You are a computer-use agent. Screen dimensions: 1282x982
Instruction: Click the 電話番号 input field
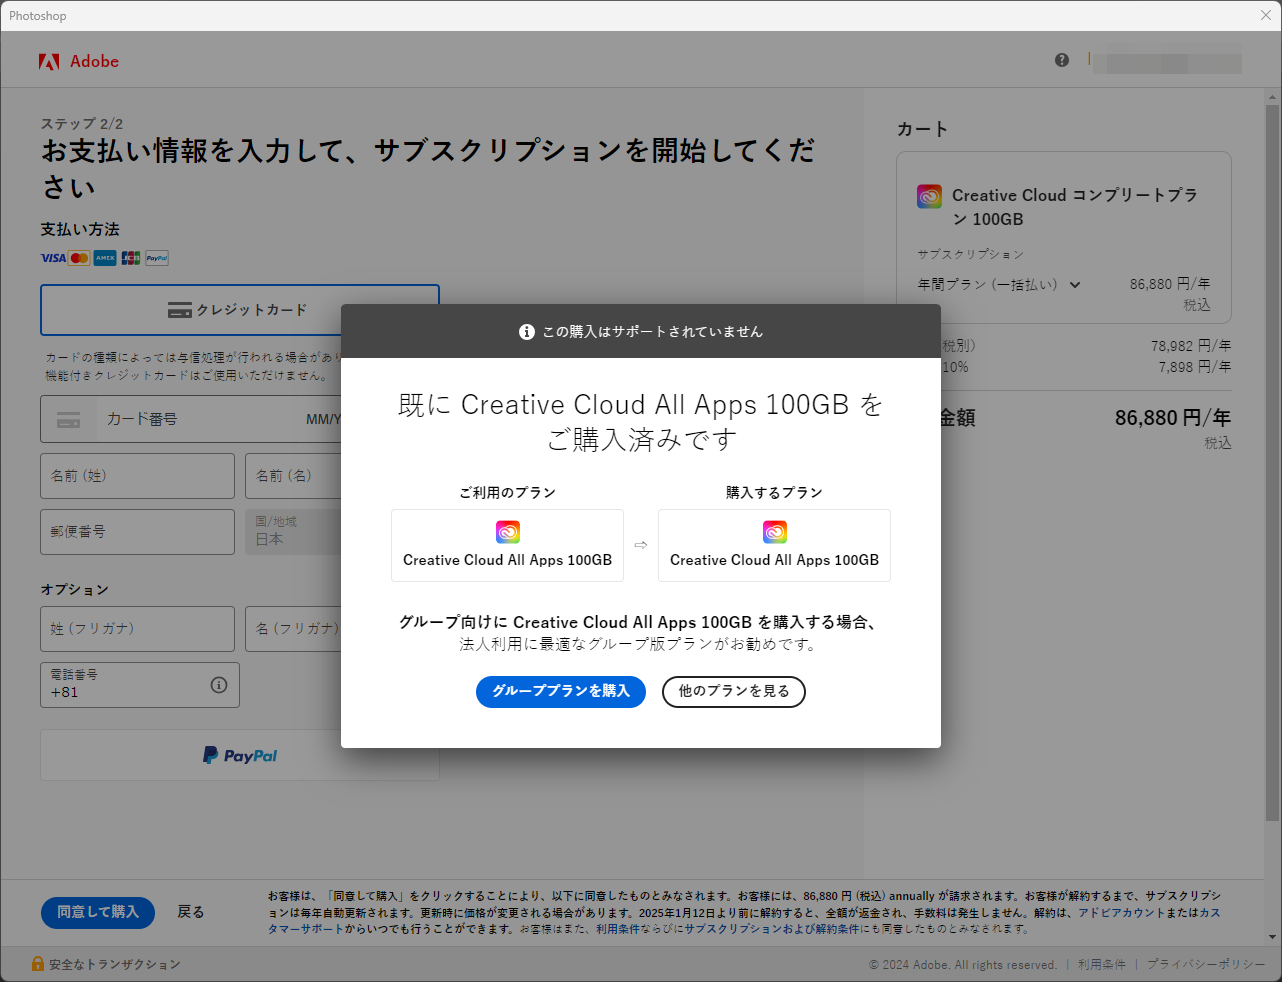pos(140,685)
